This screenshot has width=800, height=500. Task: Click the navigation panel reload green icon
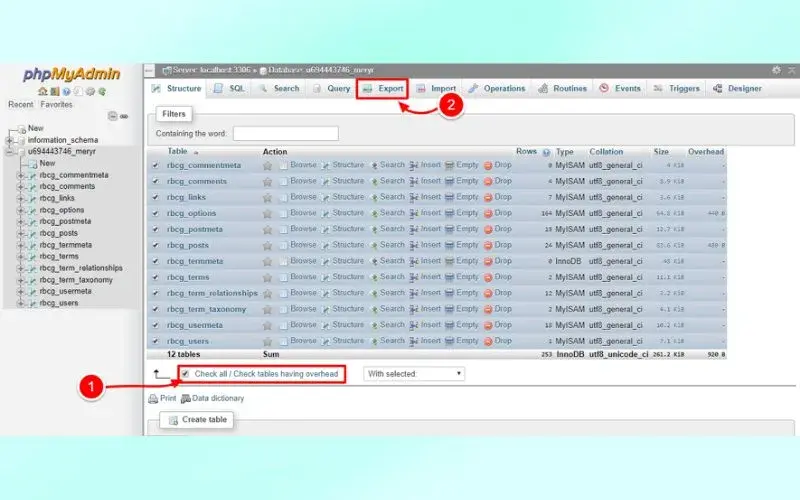(102, 91)
